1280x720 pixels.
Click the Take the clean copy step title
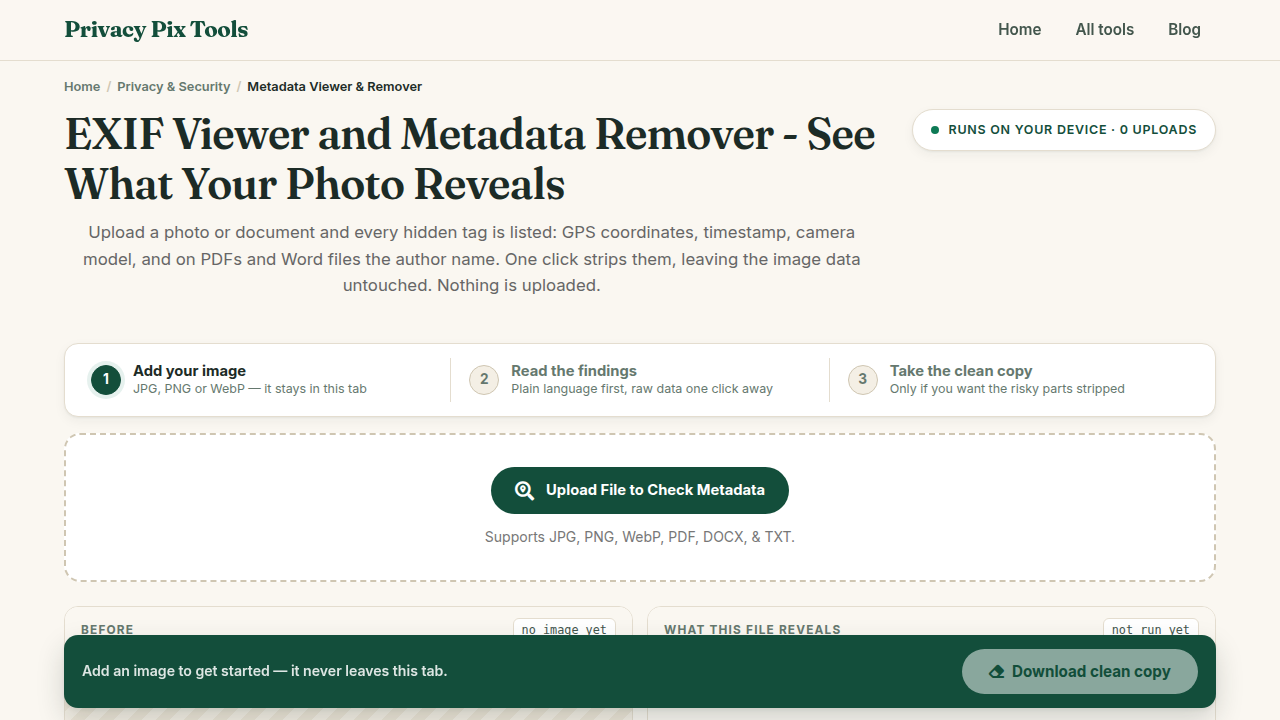point(961,371)
